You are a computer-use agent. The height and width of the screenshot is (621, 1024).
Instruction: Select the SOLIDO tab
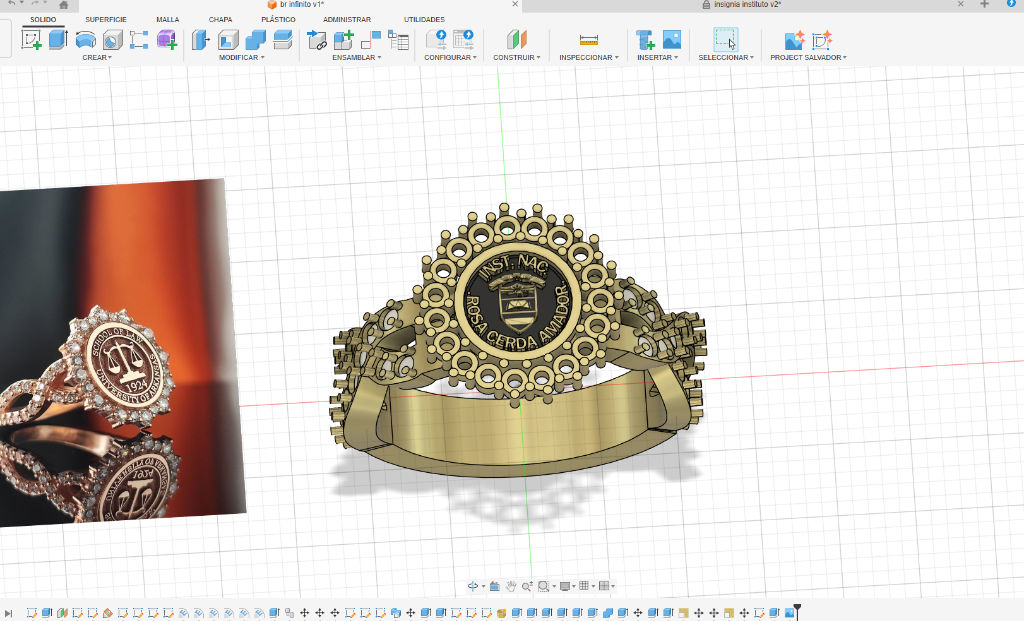[43, 20]
